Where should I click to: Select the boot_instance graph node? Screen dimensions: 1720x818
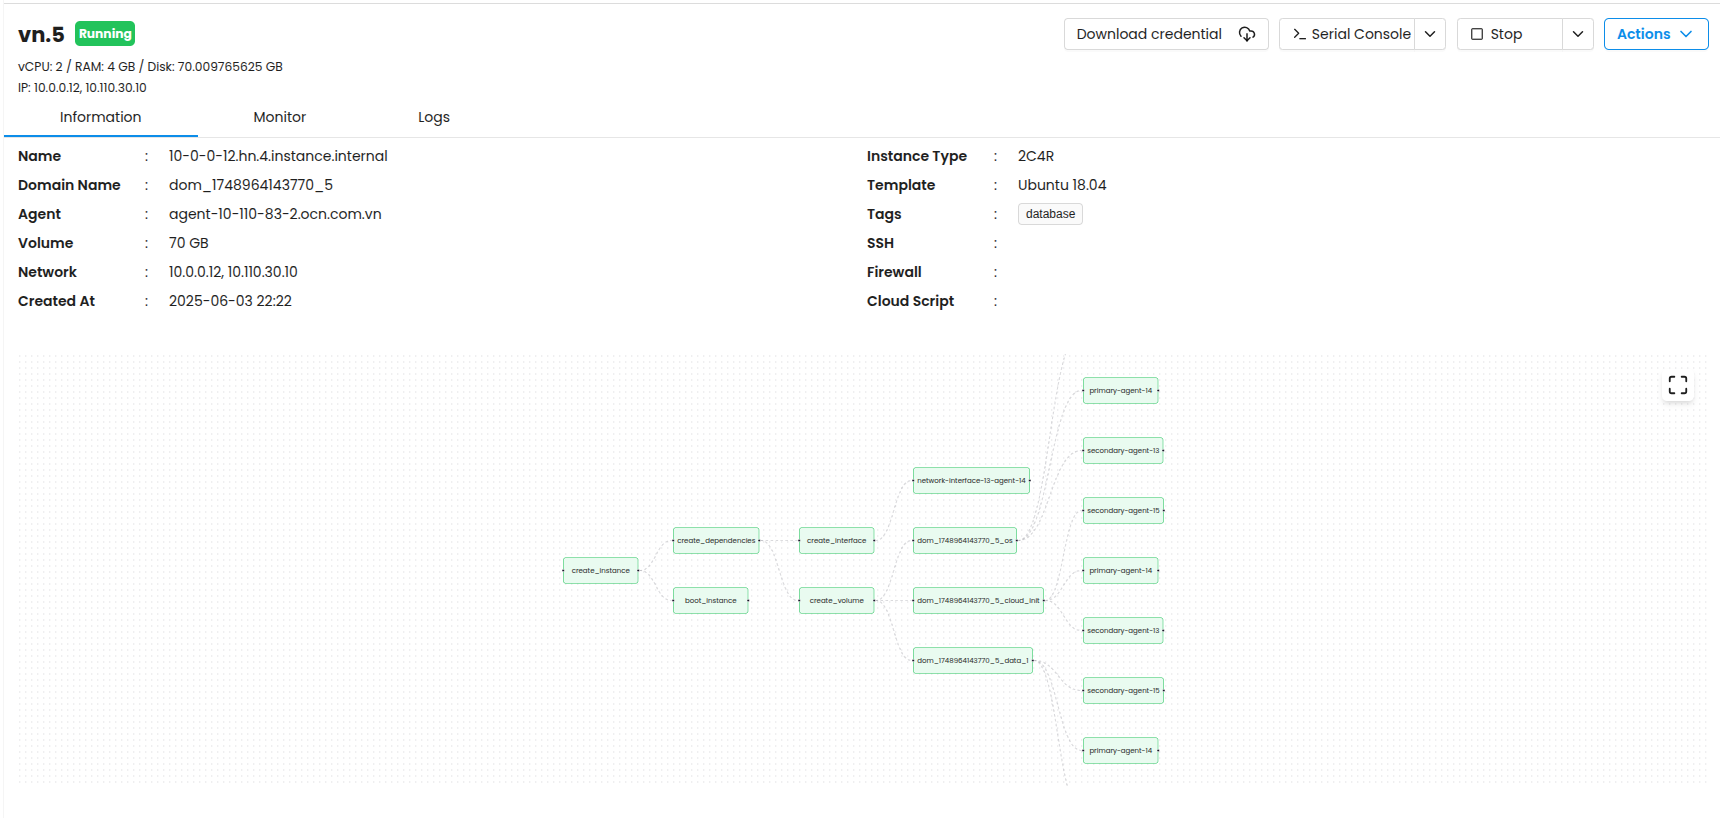pos(710,601)
